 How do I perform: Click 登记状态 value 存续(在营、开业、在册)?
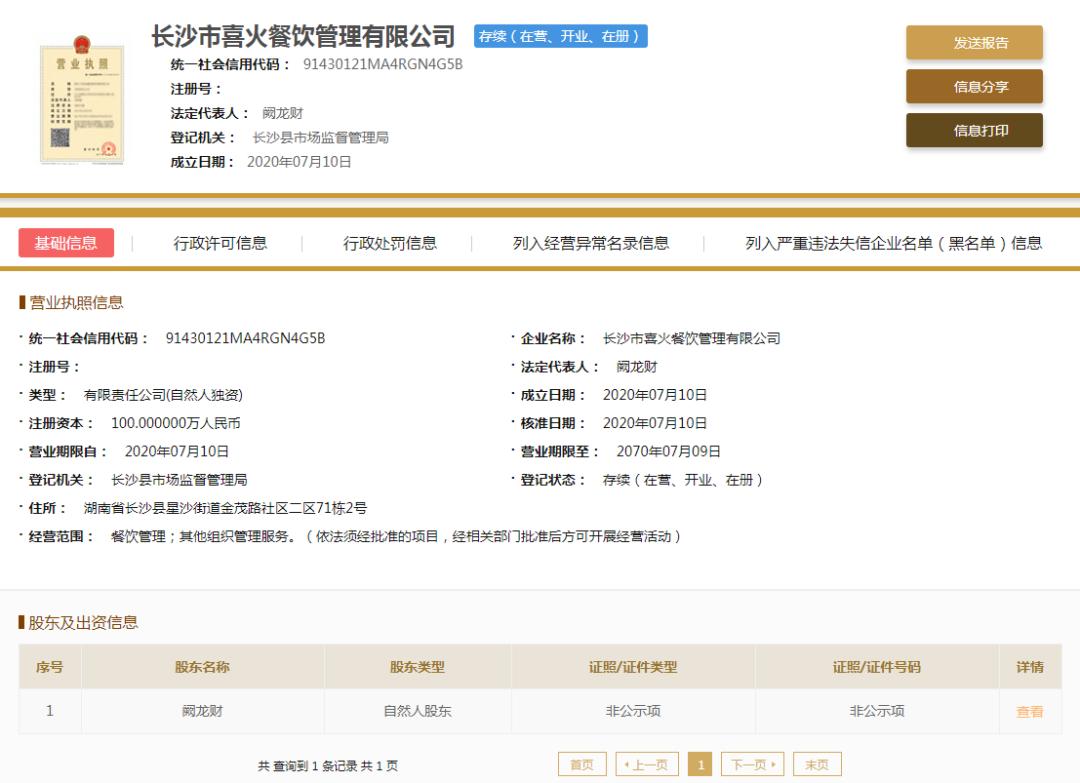[x=683, y=480]
